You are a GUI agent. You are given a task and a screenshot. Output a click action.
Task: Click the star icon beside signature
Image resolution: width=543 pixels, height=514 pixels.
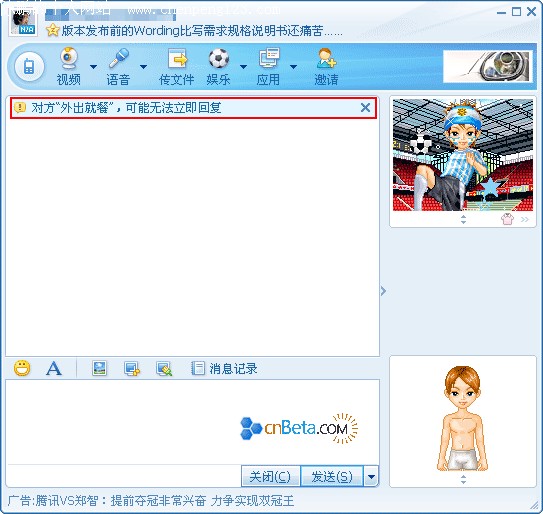tap(53, 30)
